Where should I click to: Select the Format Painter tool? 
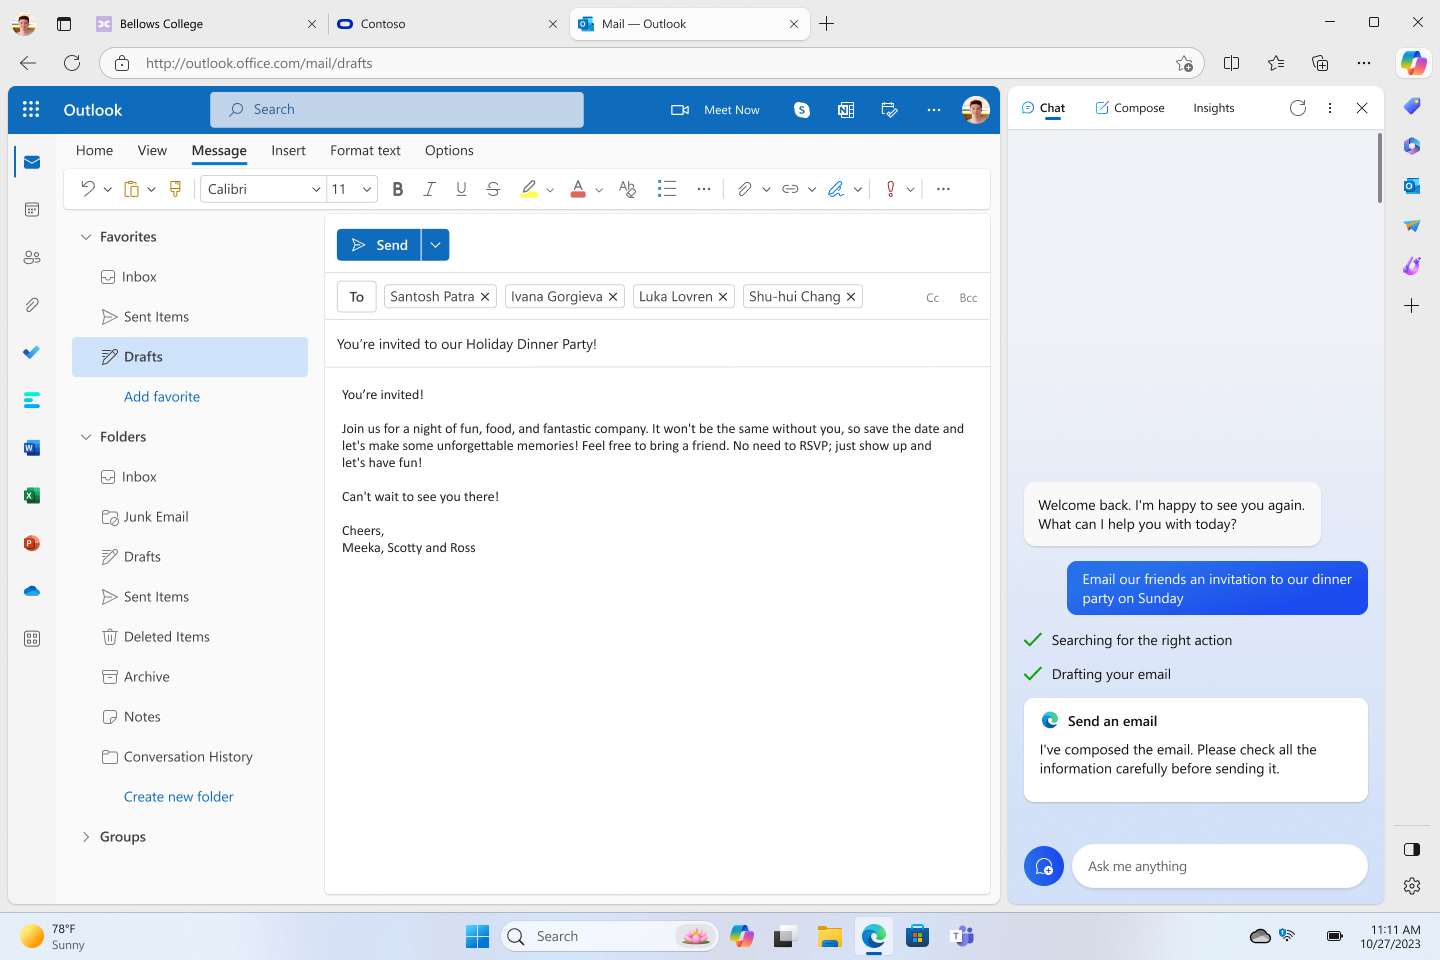coord(175,188)
